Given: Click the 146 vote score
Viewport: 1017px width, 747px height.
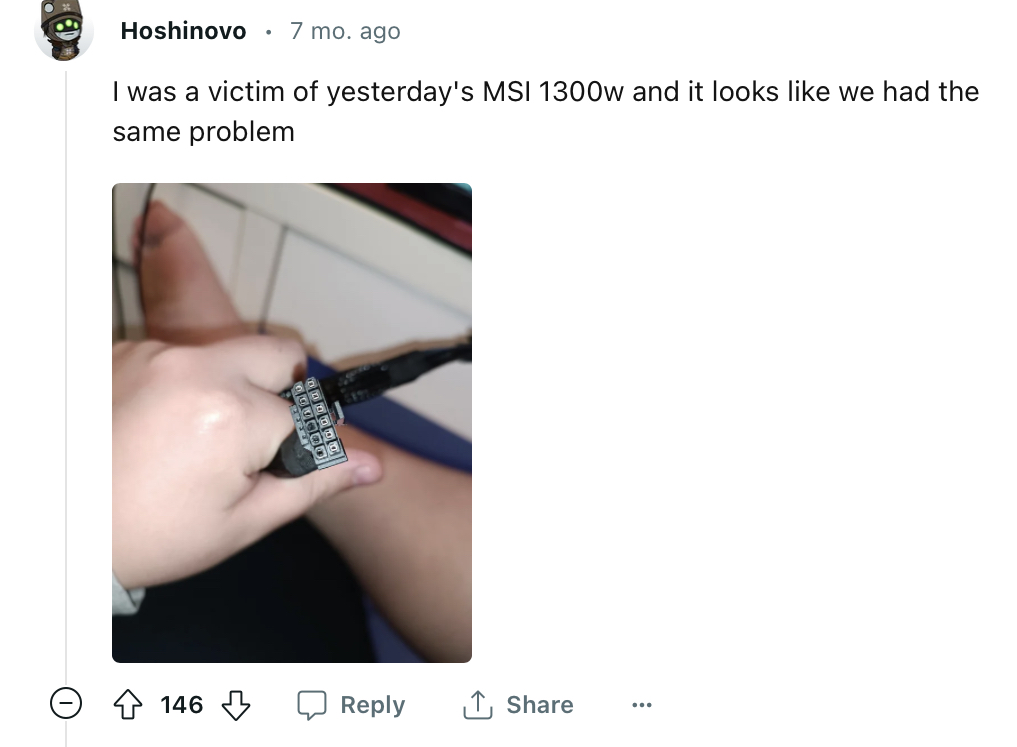Looking at the screenshot, I should [x=182, y=705].
